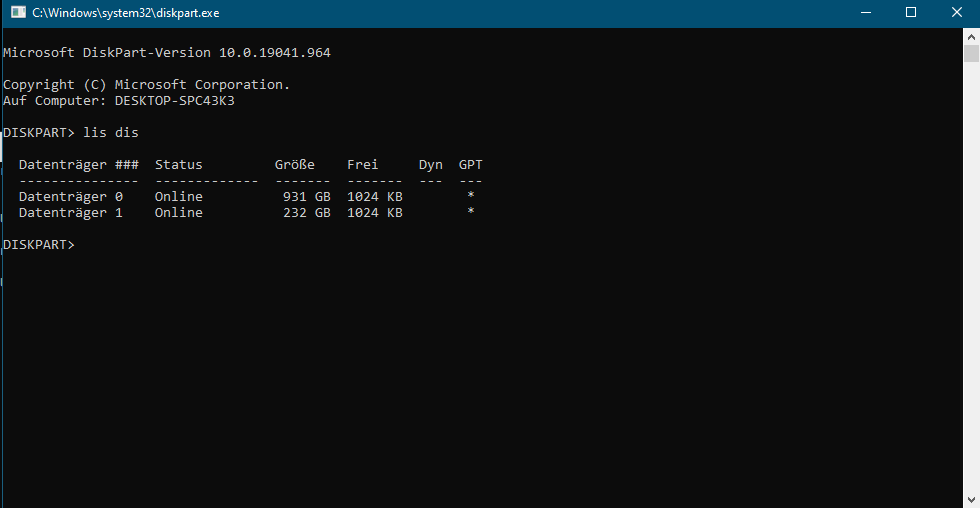Click the 'Frei' column header
This screenshot has width=980, height=508.
pyautogui.click(x=362, y=165)
